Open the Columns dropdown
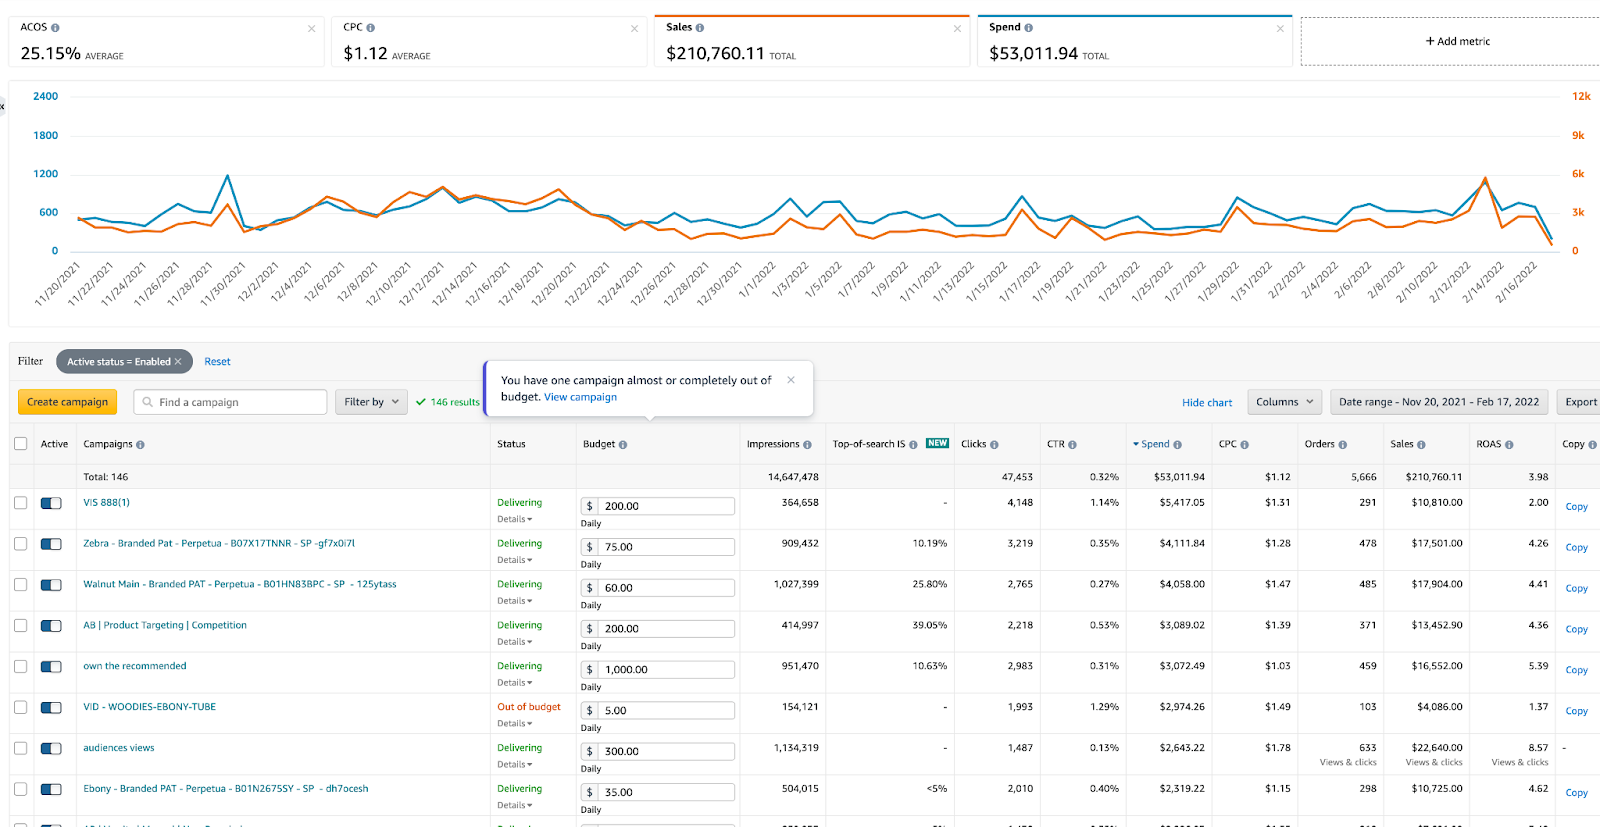The image size is (1600, 827). click(x=1285, y=402)
